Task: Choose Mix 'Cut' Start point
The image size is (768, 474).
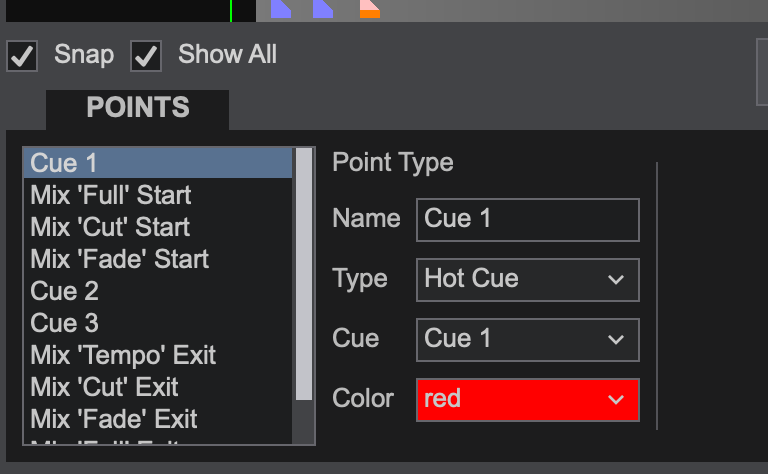Action: pos(158,227)
